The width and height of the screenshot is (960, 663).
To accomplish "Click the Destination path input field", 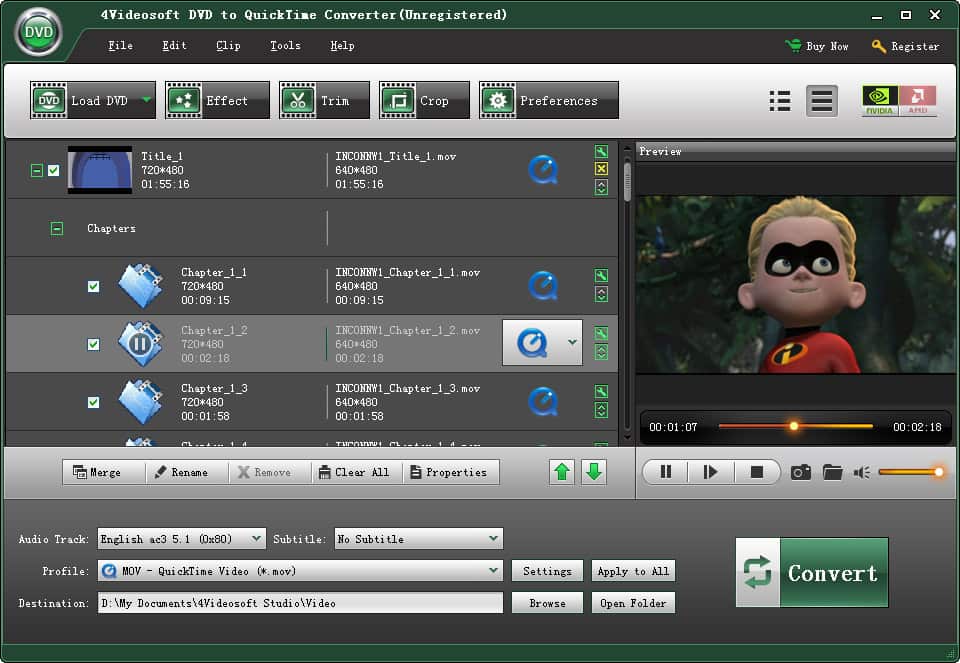I will click(x=300, y=603).
